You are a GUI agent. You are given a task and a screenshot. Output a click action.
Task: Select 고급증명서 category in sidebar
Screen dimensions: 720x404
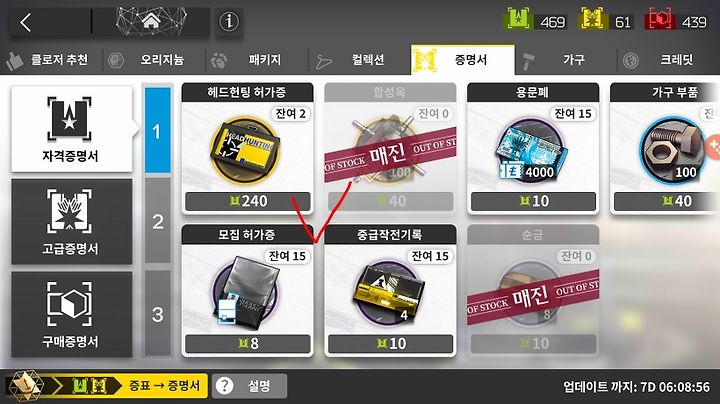(x=72, y=222)
